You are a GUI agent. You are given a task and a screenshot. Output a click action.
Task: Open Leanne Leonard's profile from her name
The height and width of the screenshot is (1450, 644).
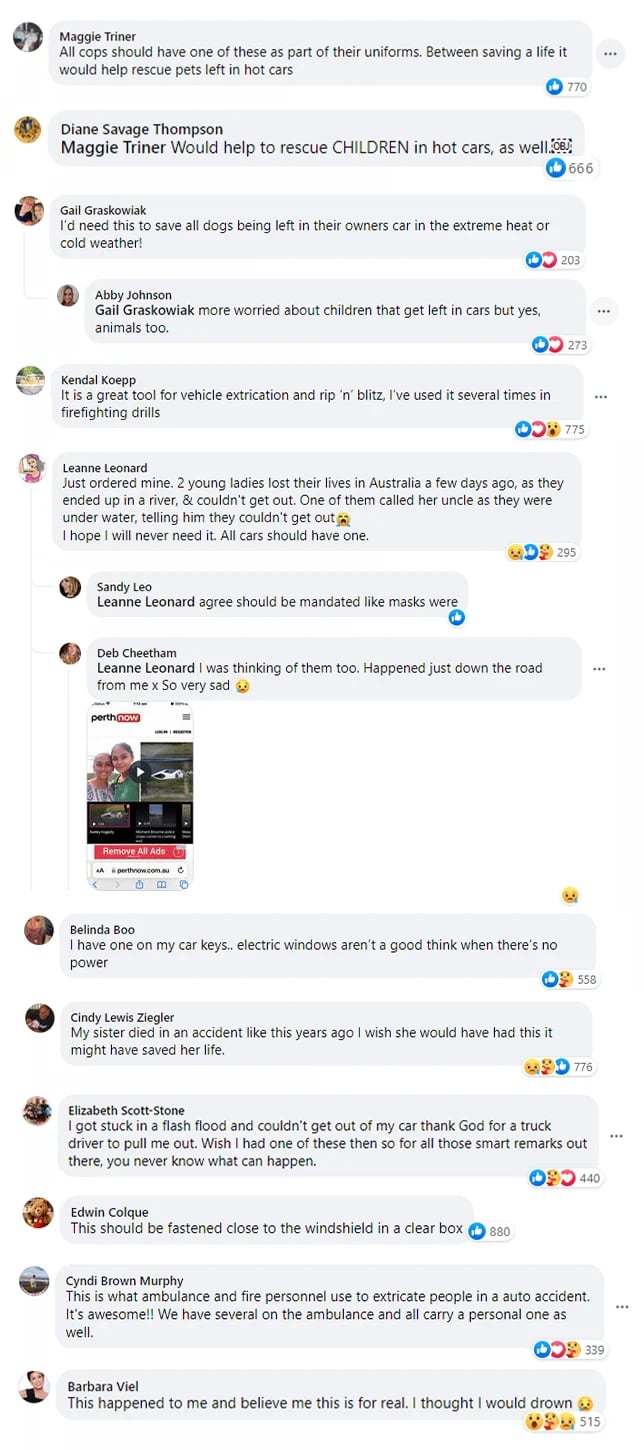tap(105, 467)
